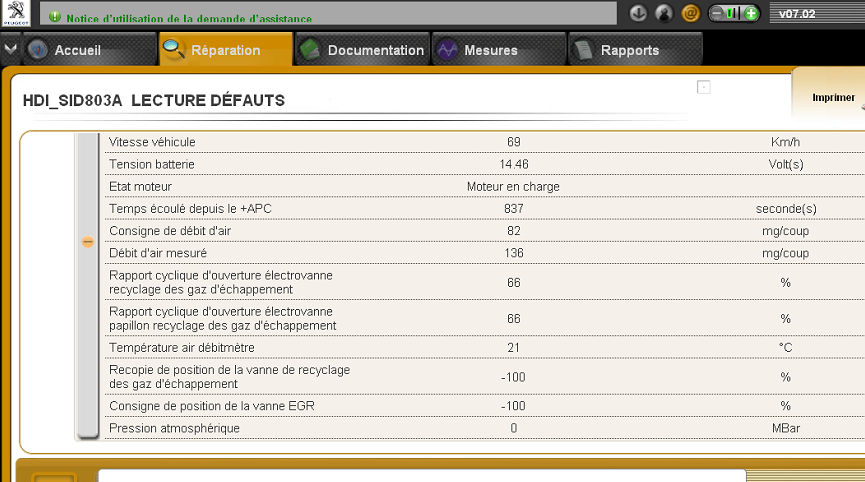Select Pression atmosphérique row label
Viewport: 865px width, 482px height.
pyautogui.click(x=174, y=428)
